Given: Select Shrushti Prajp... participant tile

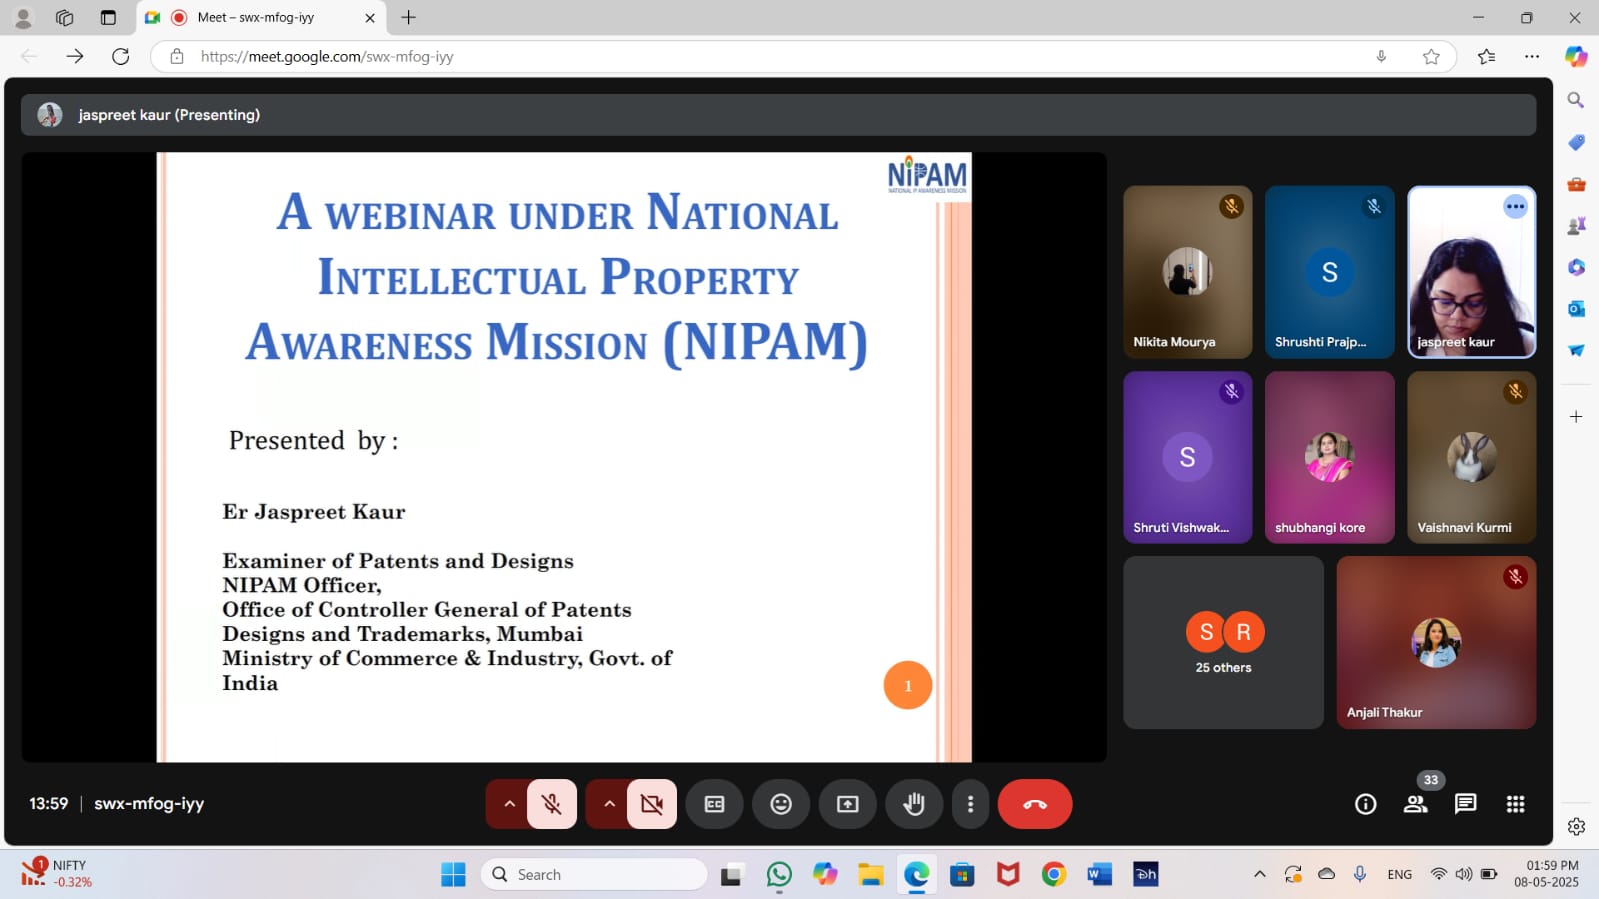Looking at the screenshot, I should click(1329, 272).
